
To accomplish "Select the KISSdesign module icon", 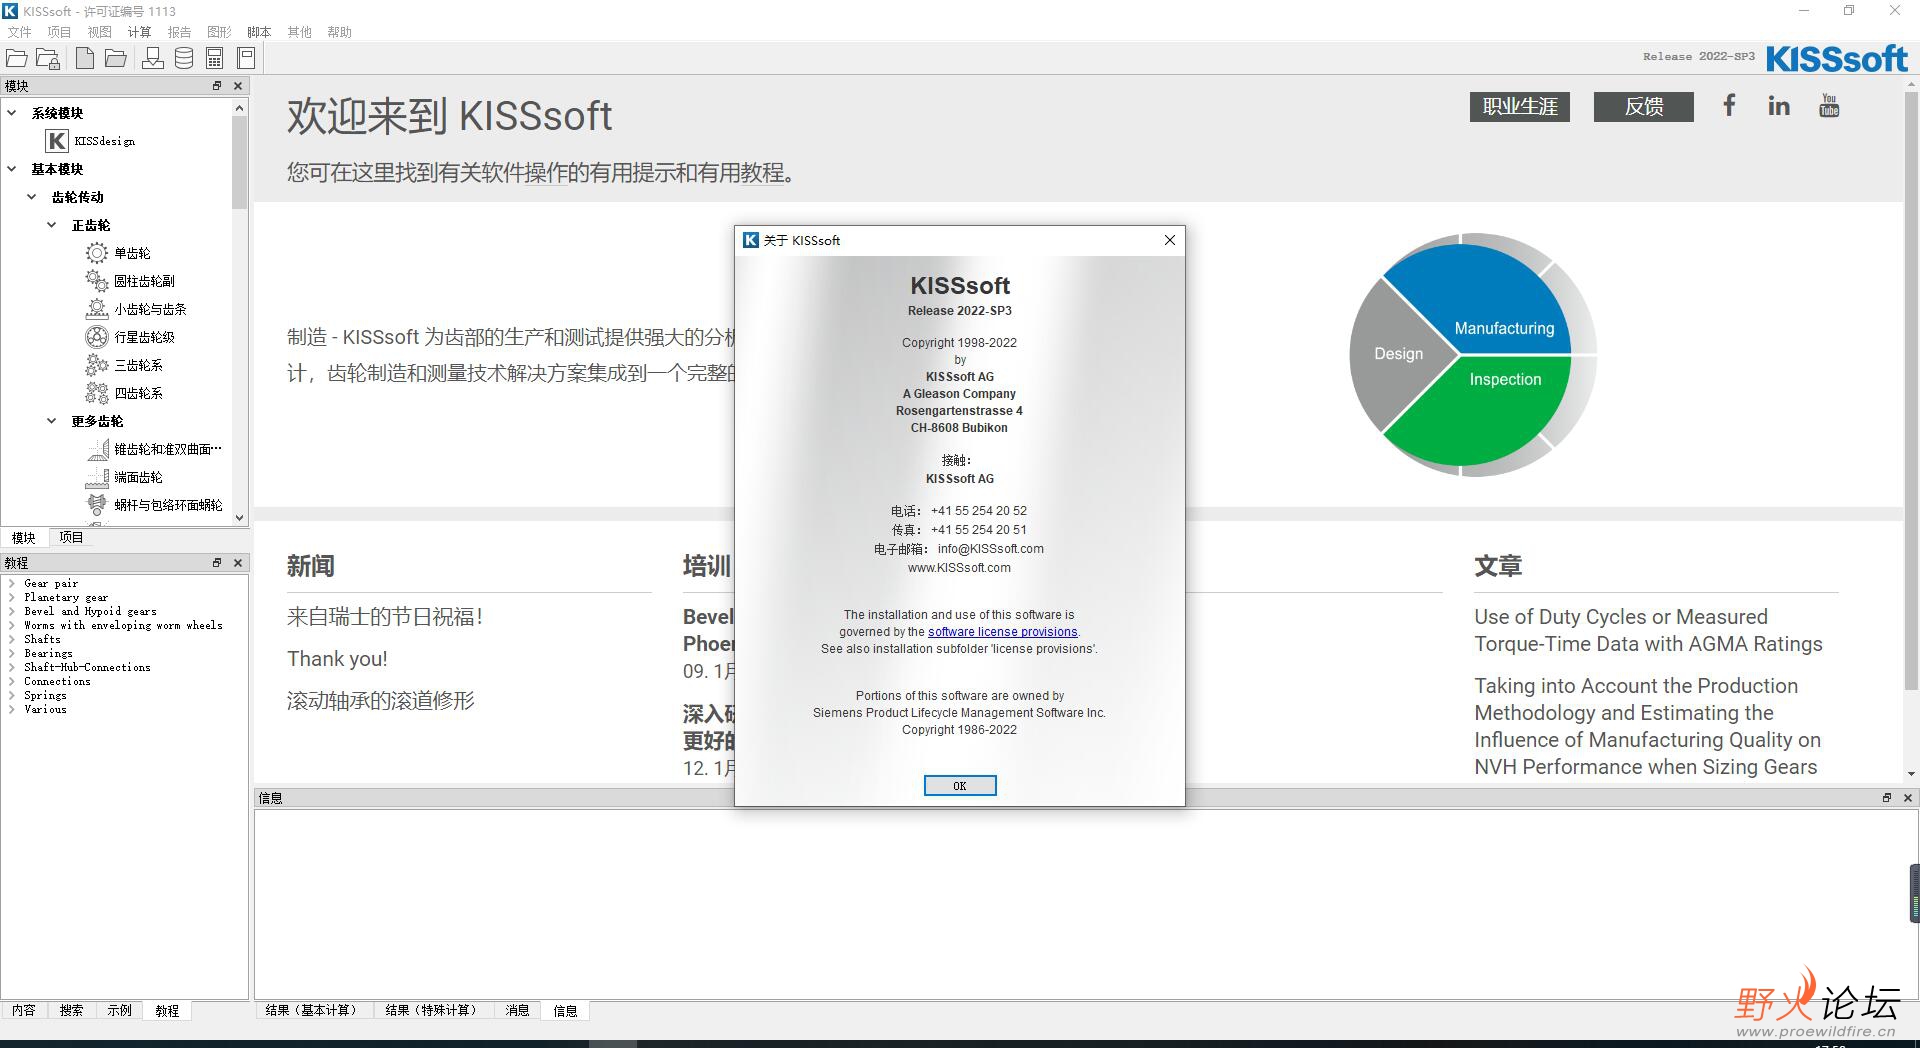I will [x=57, y=141].
